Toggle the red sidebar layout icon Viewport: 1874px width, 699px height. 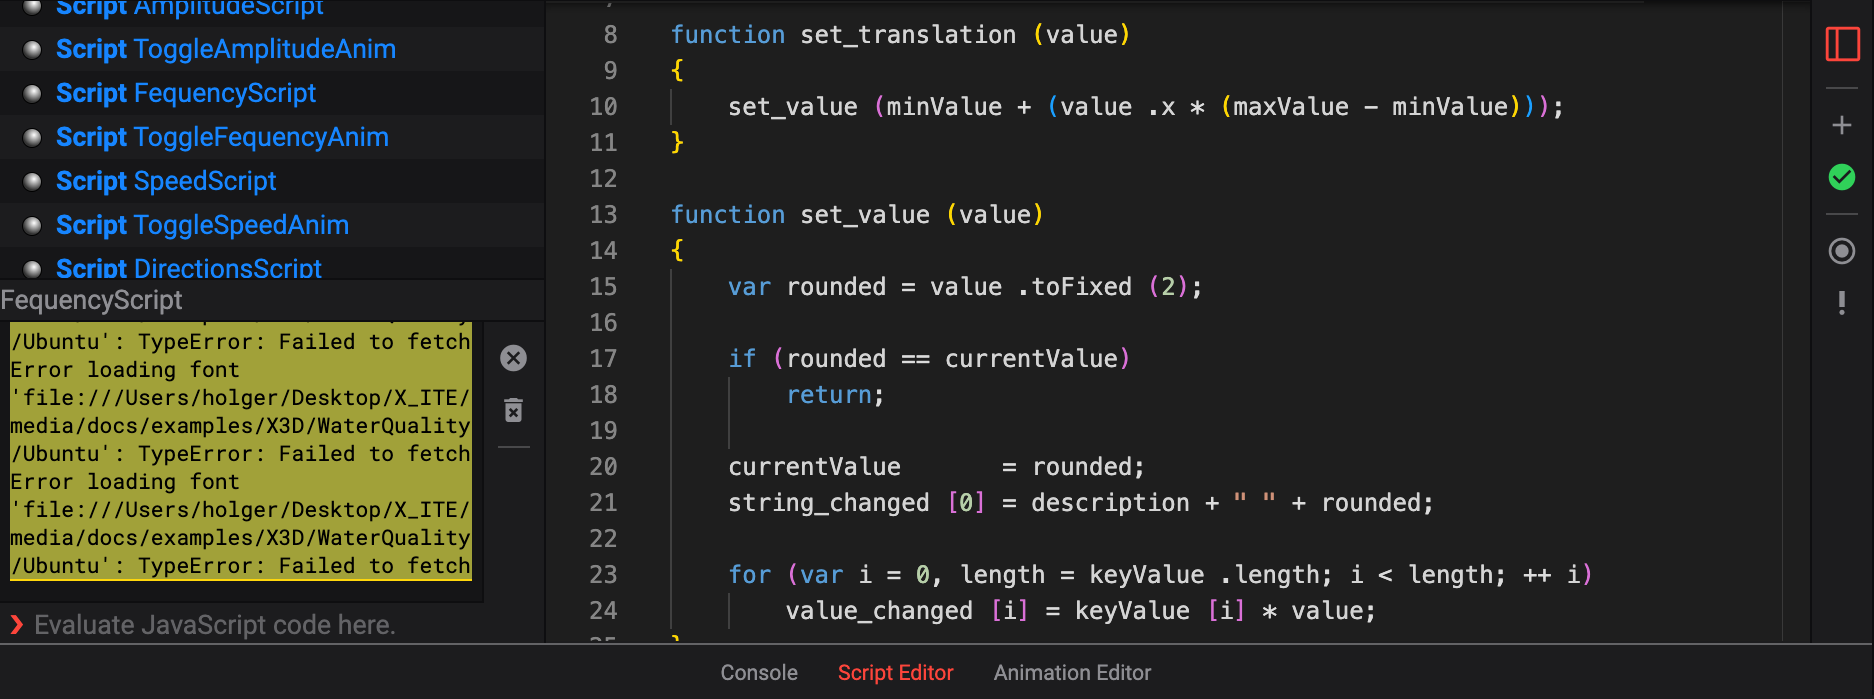tap(1842, 44)
